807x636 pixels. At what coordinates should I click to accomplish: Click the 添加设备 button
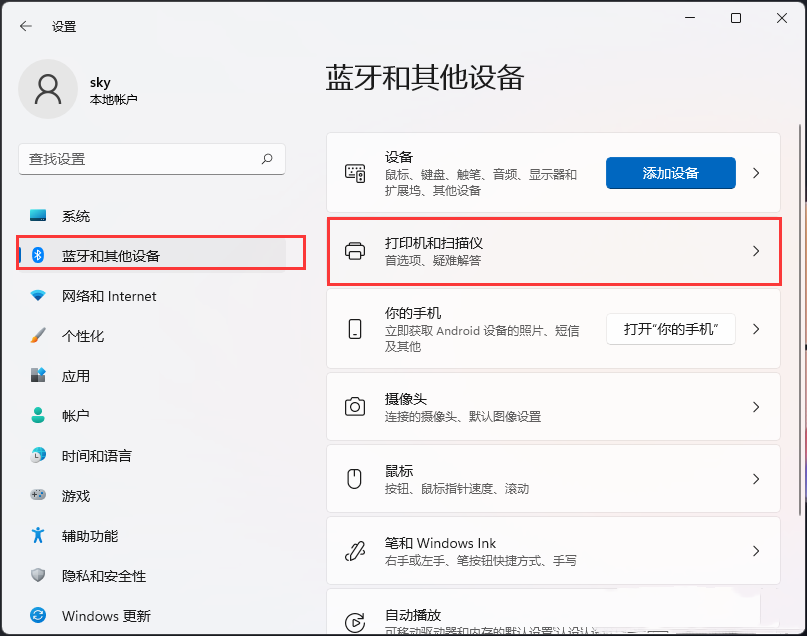[x=670, y=172]
